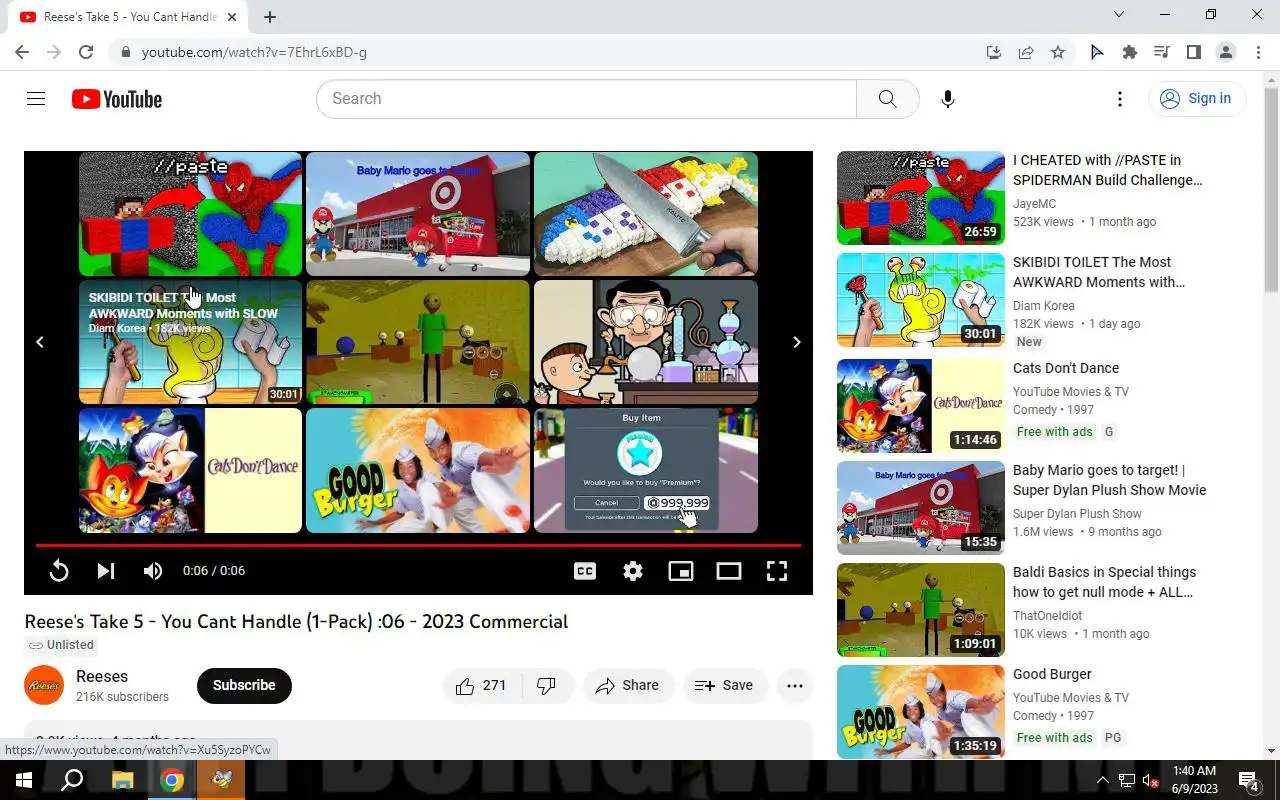
Task: Show next endscreen suggestions arrow
Action: (796, 342)
